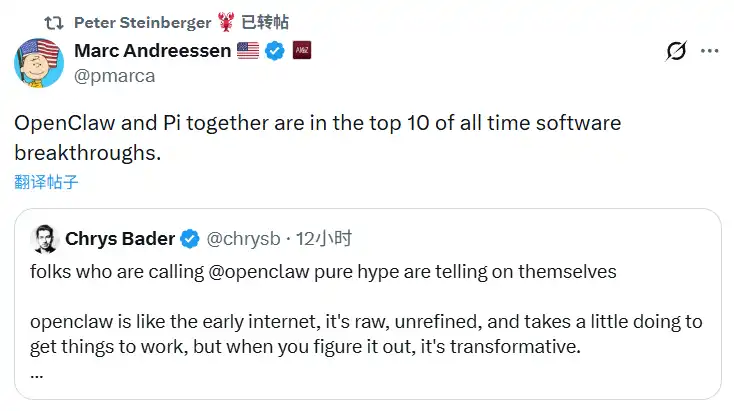Click the a16z affiliation badge
This screenshot has width=734, height=411.
click(301, 50)
